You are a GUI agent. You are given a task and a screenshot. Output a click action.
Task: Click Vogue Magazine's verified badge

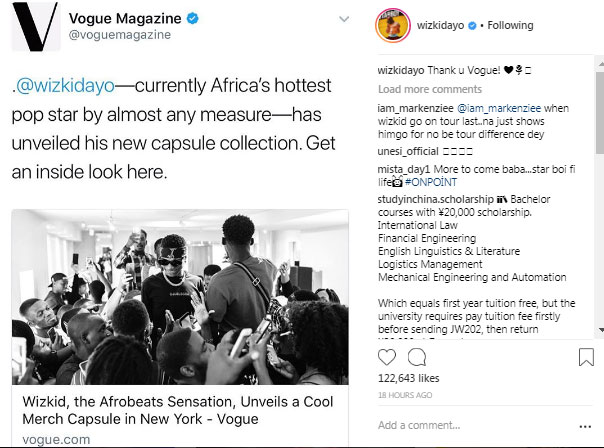(187, 18)
